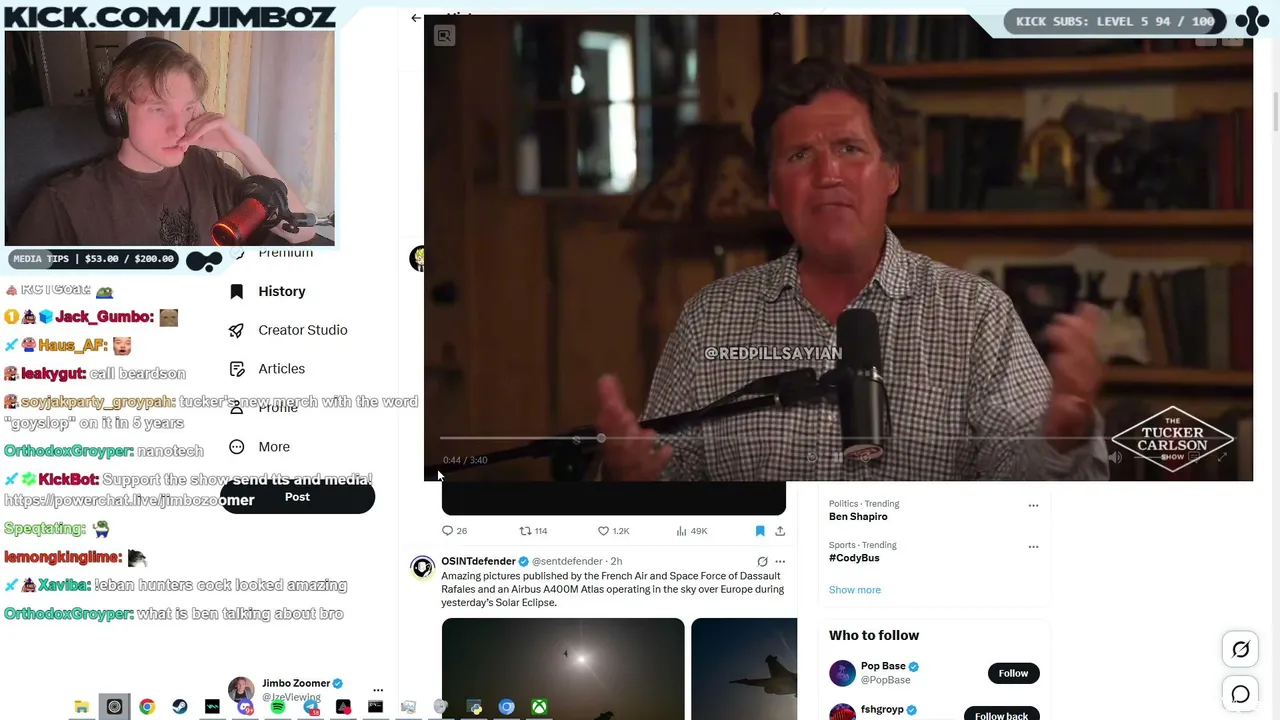This screenshot has width=1280, height=720.
Task: Open the #CodyBus trending topic
Action: click(x=854, y=558)
